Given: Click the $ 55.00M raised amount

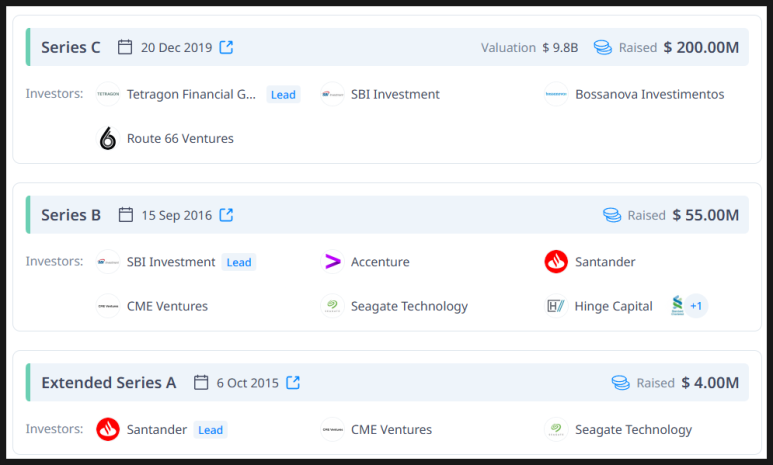Looking at the screenshot, I should (x=705, y=215).
